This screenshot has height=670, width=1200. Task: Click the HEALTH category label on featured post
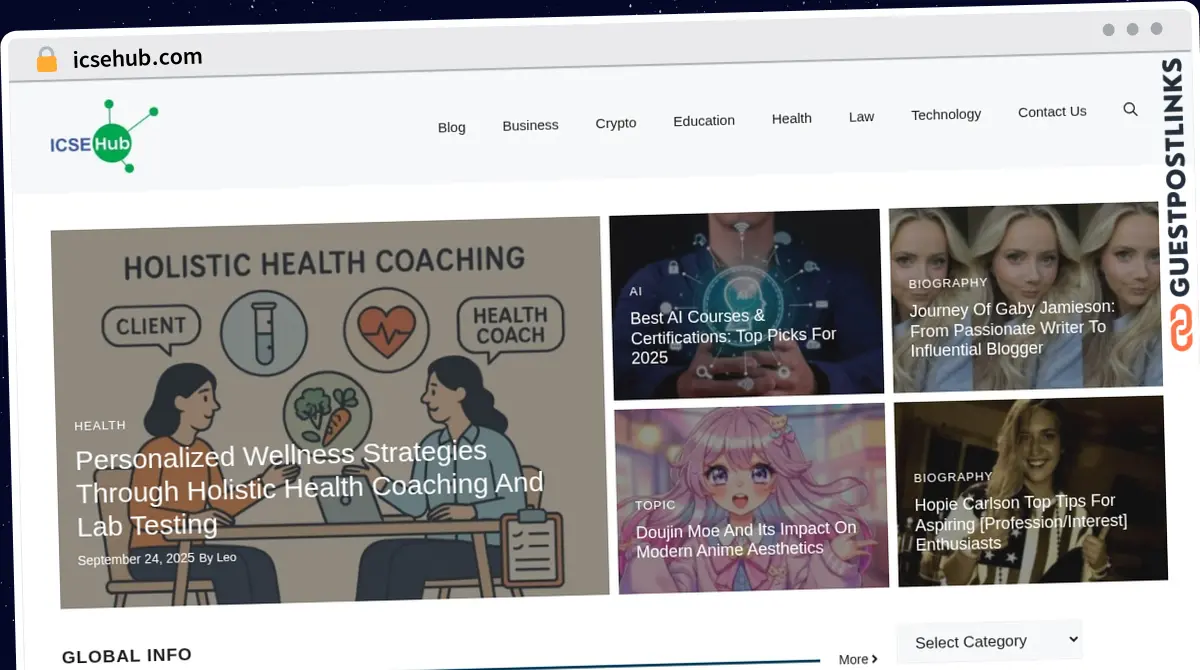point(100,425)
